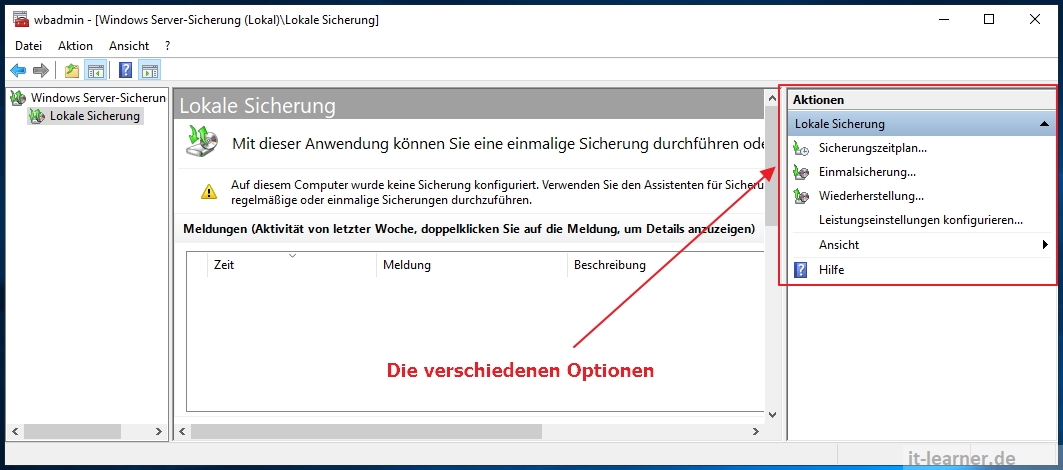The height and width of the screenshot is (470, 1063).
Task: Click the center pane scroll down arrow
Action: 771,414
